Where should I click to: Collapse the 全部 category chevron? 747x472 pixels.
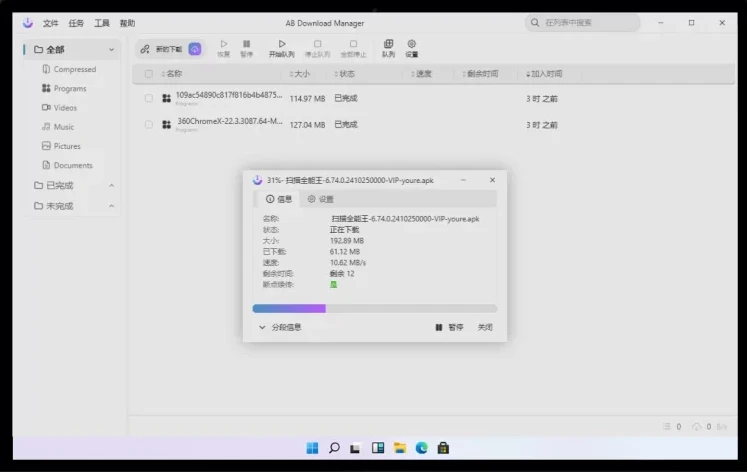point(111,50)
